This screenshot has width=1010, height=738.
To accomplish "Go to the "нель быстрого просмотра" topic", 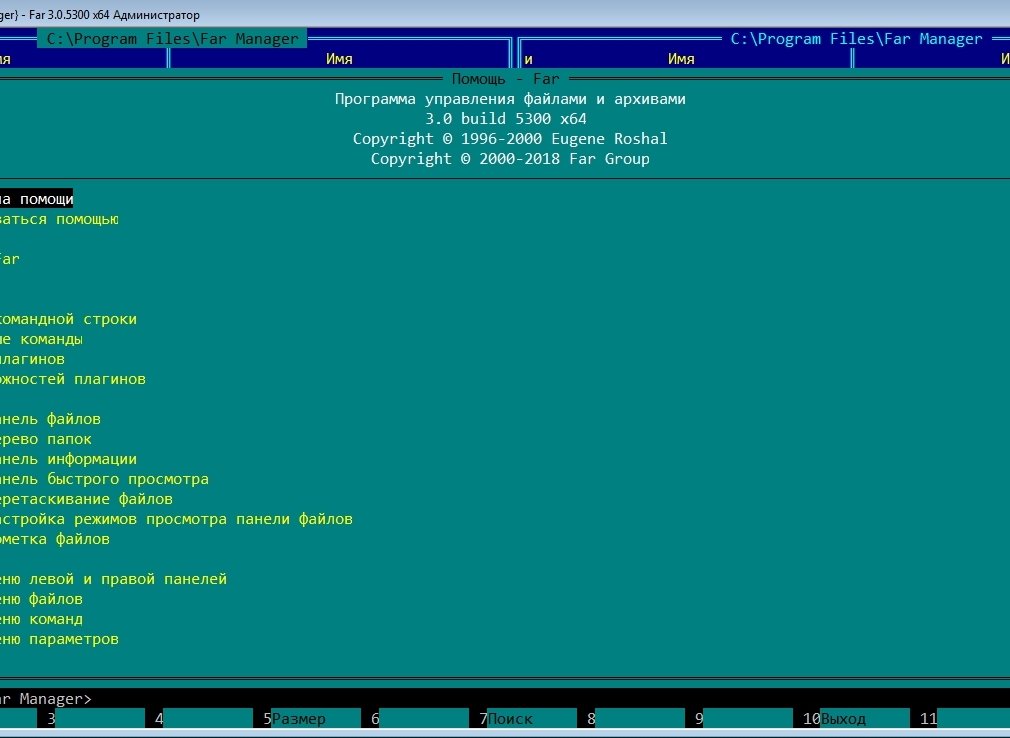I will click(x=104, y=478).
